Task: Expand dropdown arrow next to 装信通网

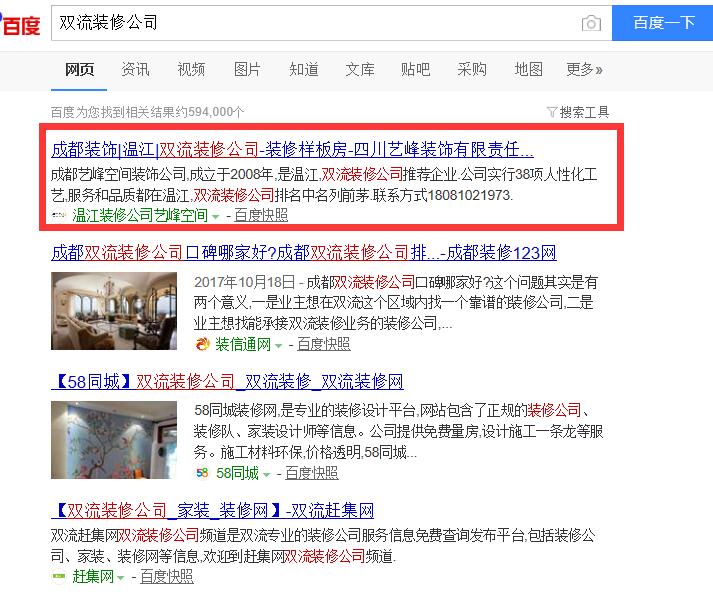Action: tap(278, 346)
